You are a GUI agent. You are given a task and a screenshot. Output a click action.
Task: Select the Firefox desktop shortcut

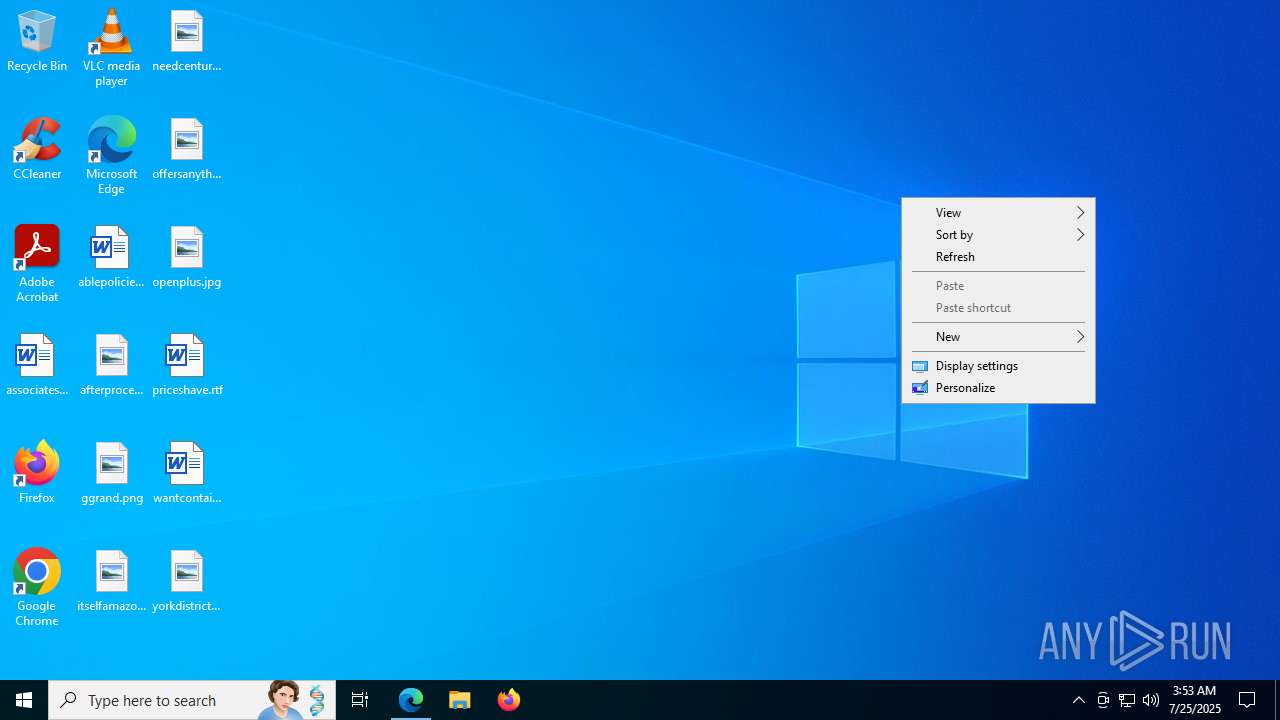pyautogui.click(x=37, y=474)
